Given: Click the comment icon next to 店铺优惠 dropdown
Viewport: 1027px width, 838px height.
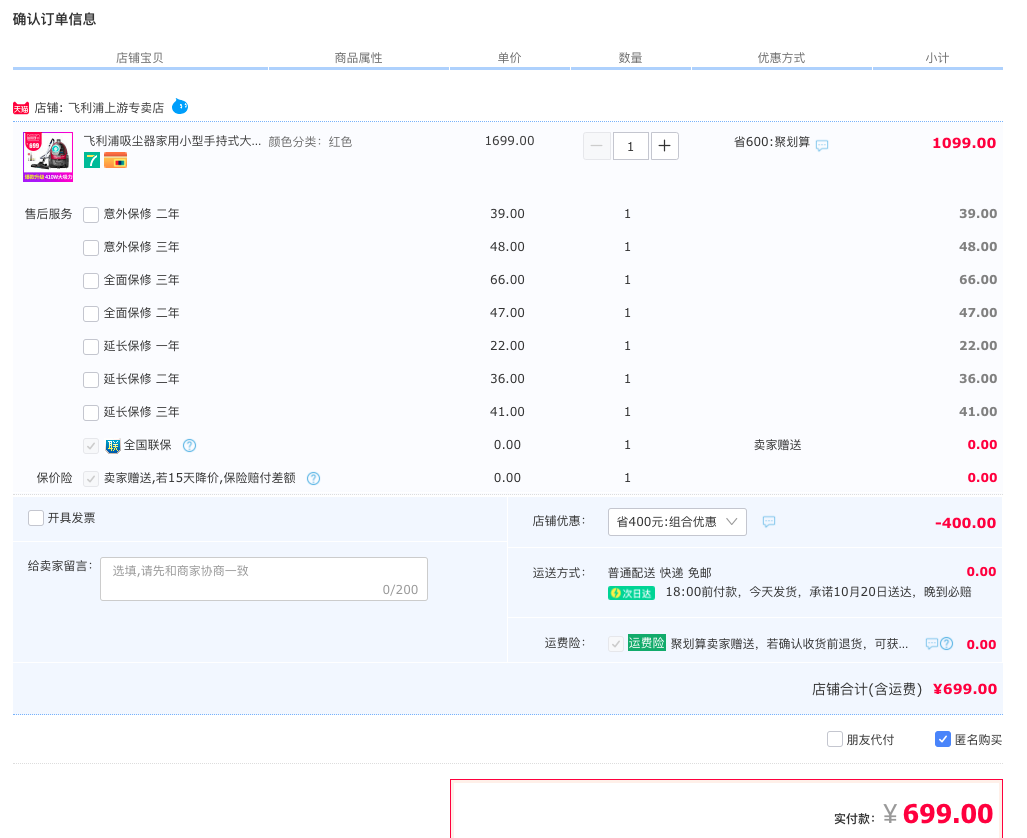Looking at the screenshot, I should (769, 522).
